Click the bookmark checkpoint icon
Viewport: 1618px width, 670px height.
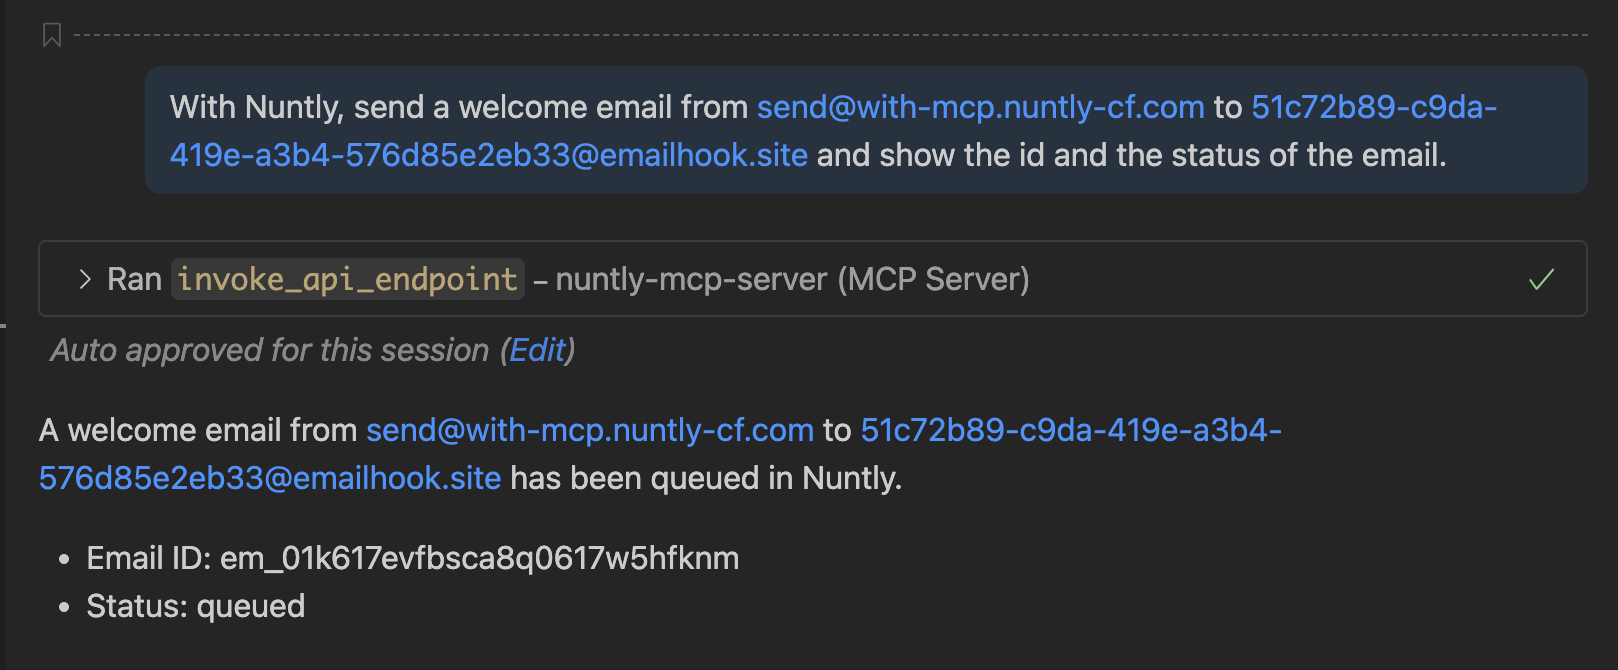tap(52, 36)
